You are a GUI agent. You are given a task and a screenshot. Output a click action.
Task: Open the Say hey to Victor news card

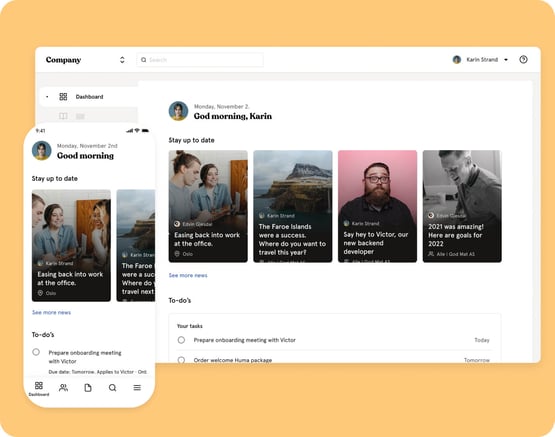coord(377,206)
